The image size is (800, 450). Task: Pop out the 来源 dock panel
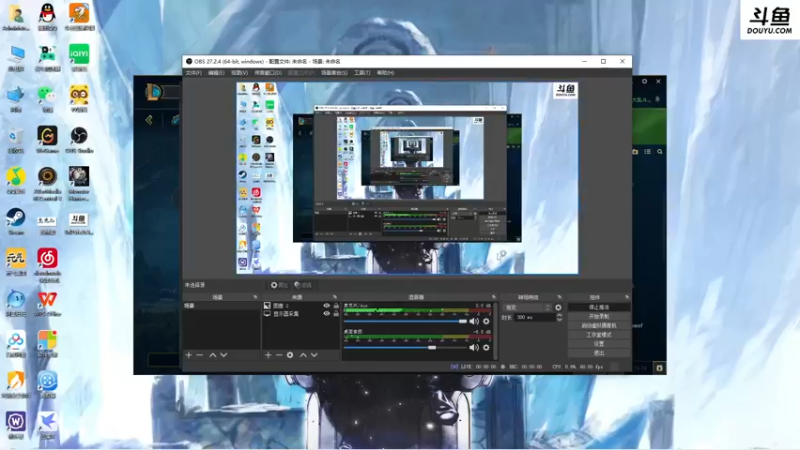(335, 297)
